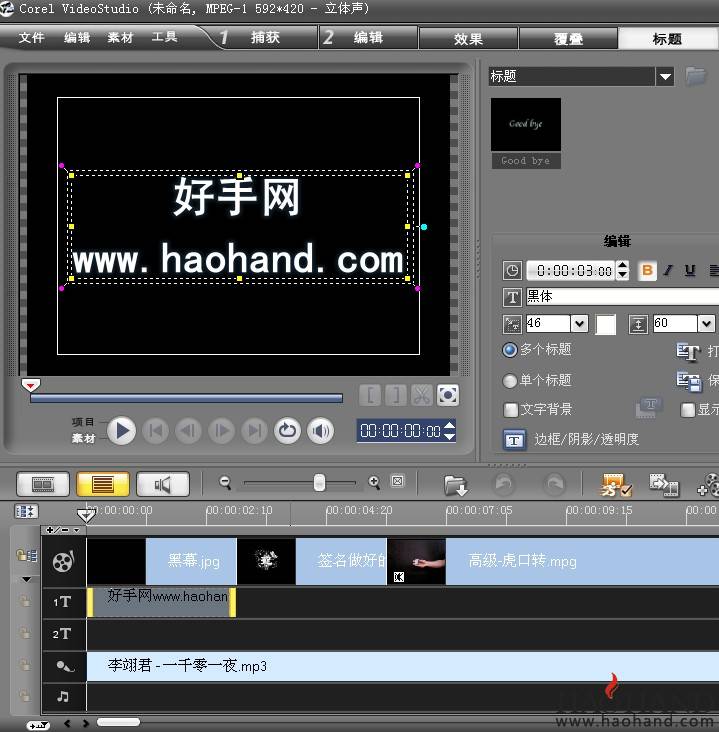Screen dimensions: 719x732
Task: Go to 效果 step tab
Action: (468, 38)
